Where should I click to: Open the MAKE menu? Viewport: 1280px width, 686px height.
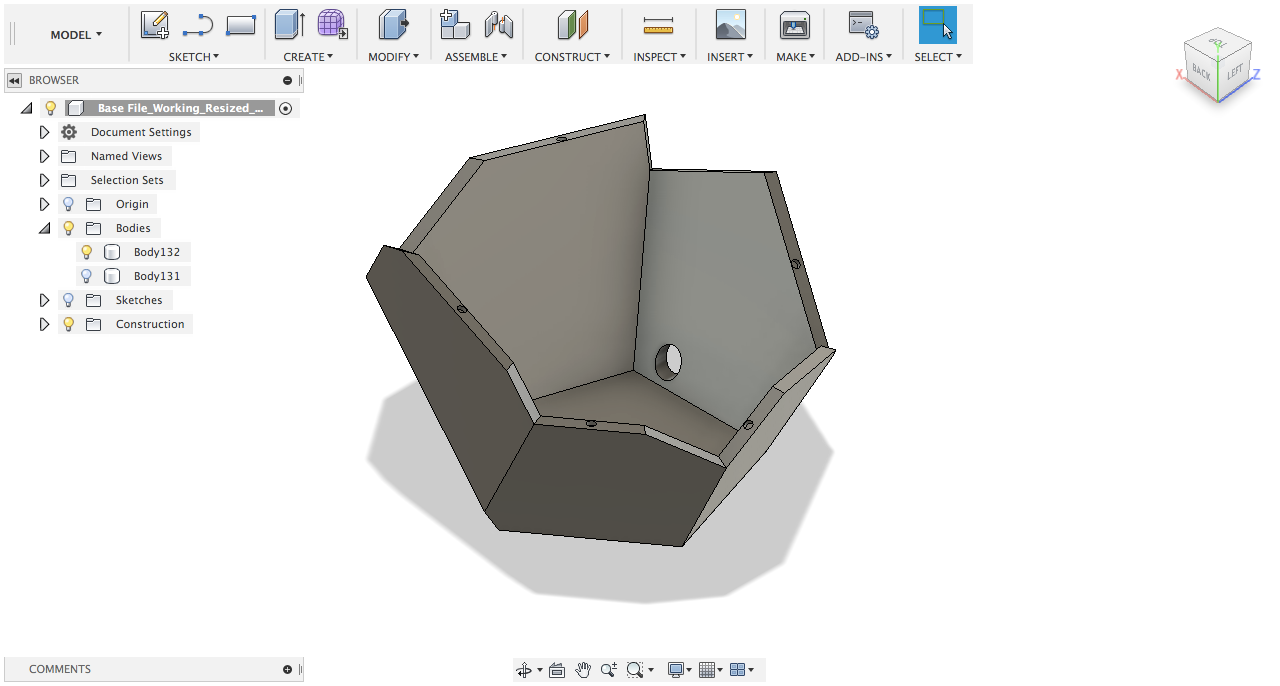click(x=795, y=57)
